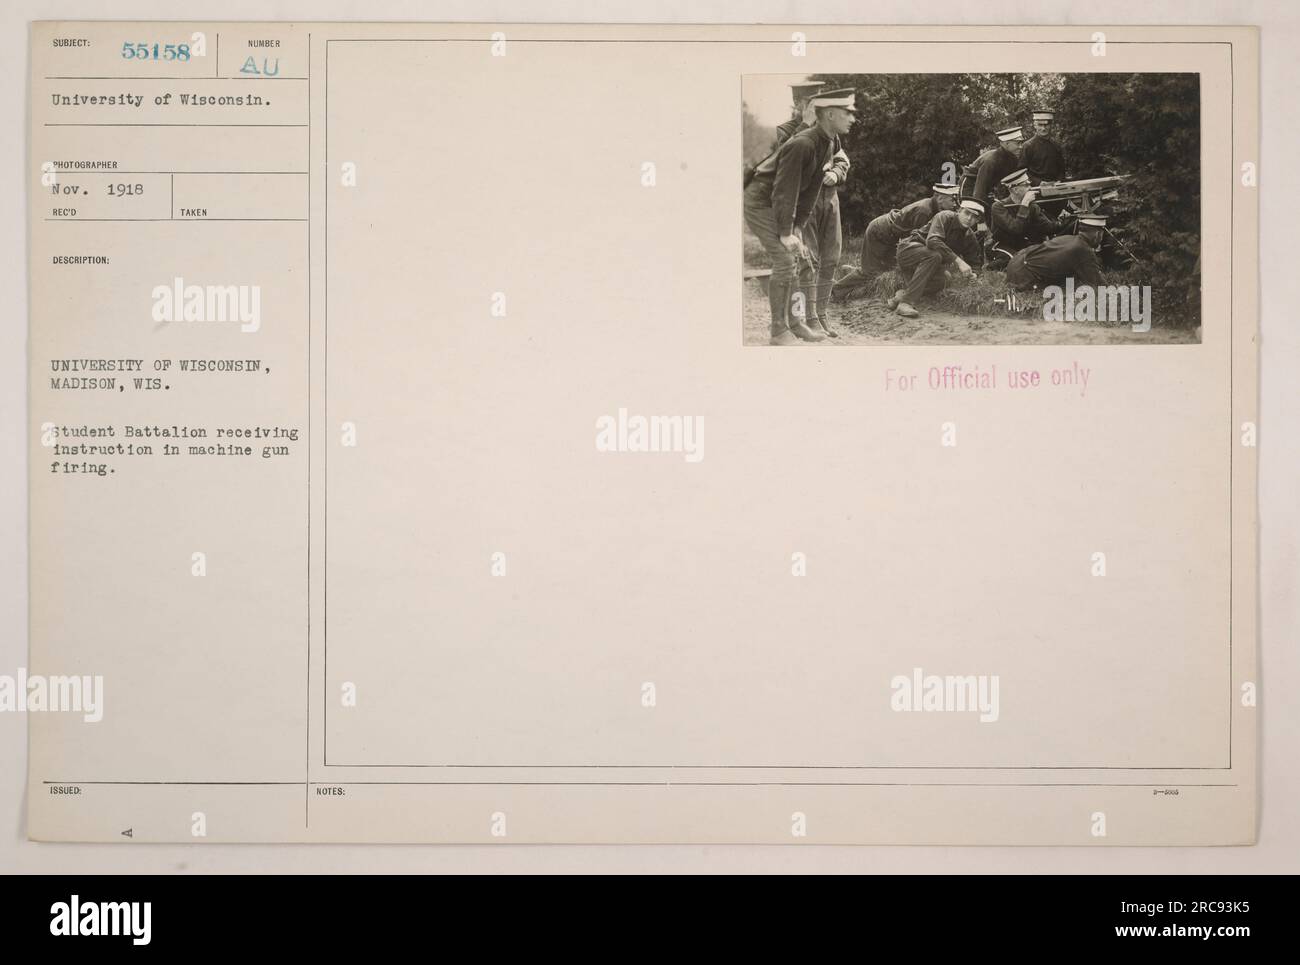Select the 'TAKEN' field label

[x=195, y=213]
